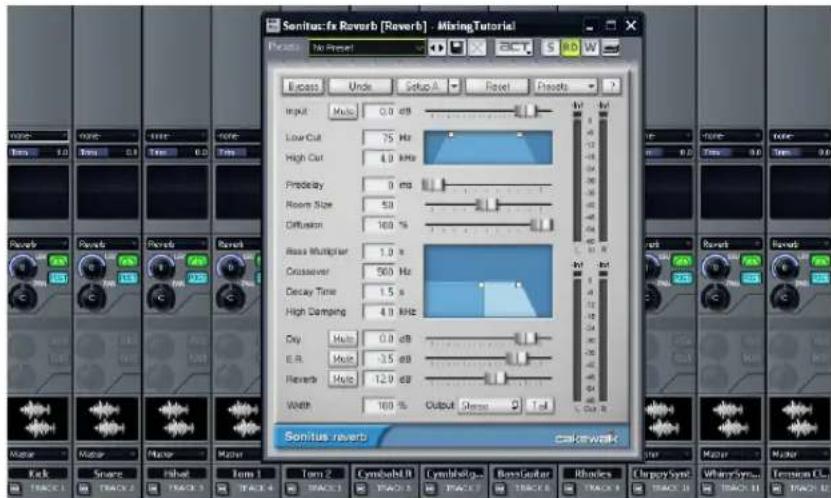This screenshot has width=831, height=498.
Task: Click the track icon beside TRACK 1 label
Action: point(15,488)
